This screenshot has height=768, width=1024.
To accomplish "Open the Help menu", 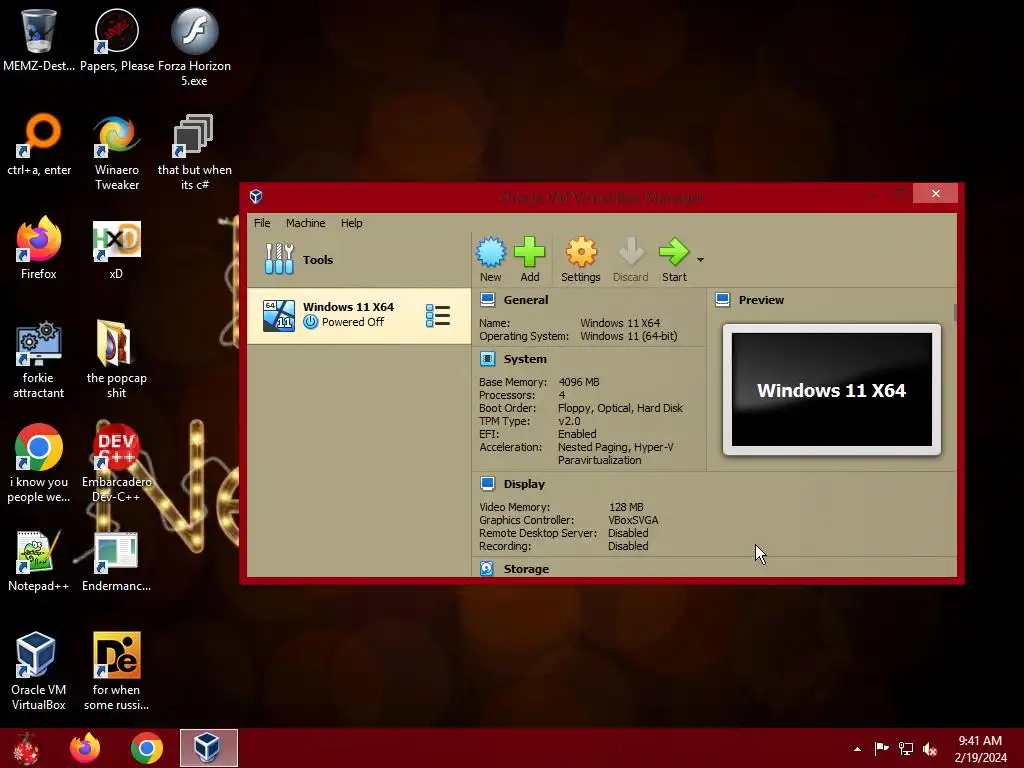I will [x=351, y=223].
